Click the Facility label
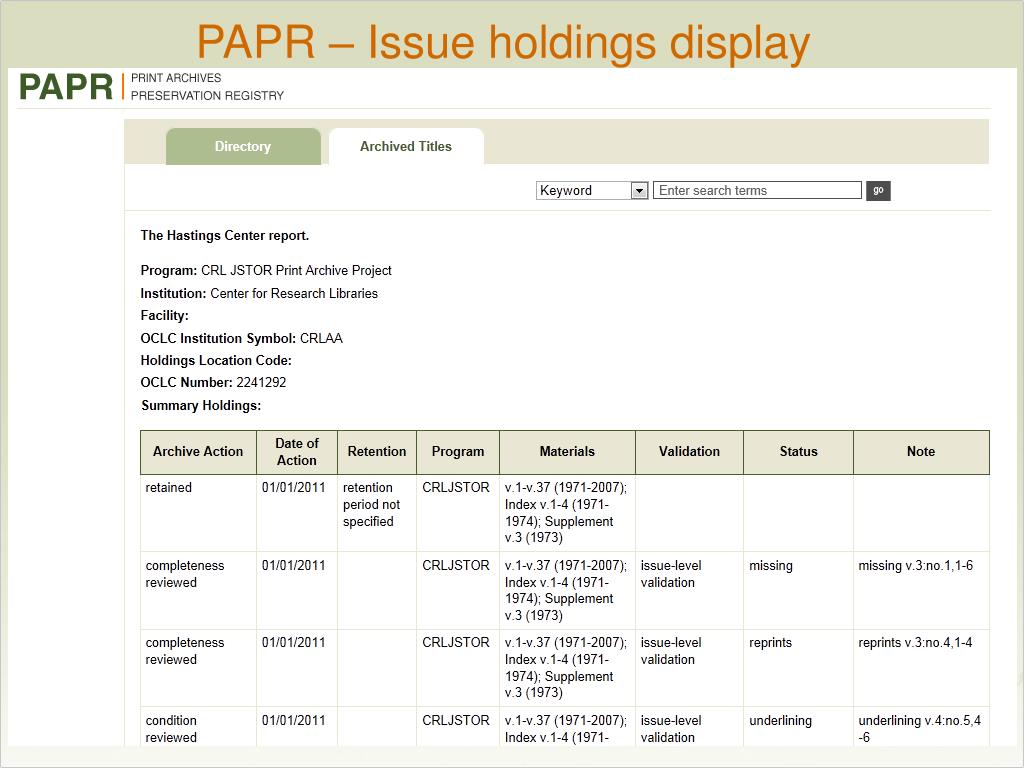 (x=165, y=315)
